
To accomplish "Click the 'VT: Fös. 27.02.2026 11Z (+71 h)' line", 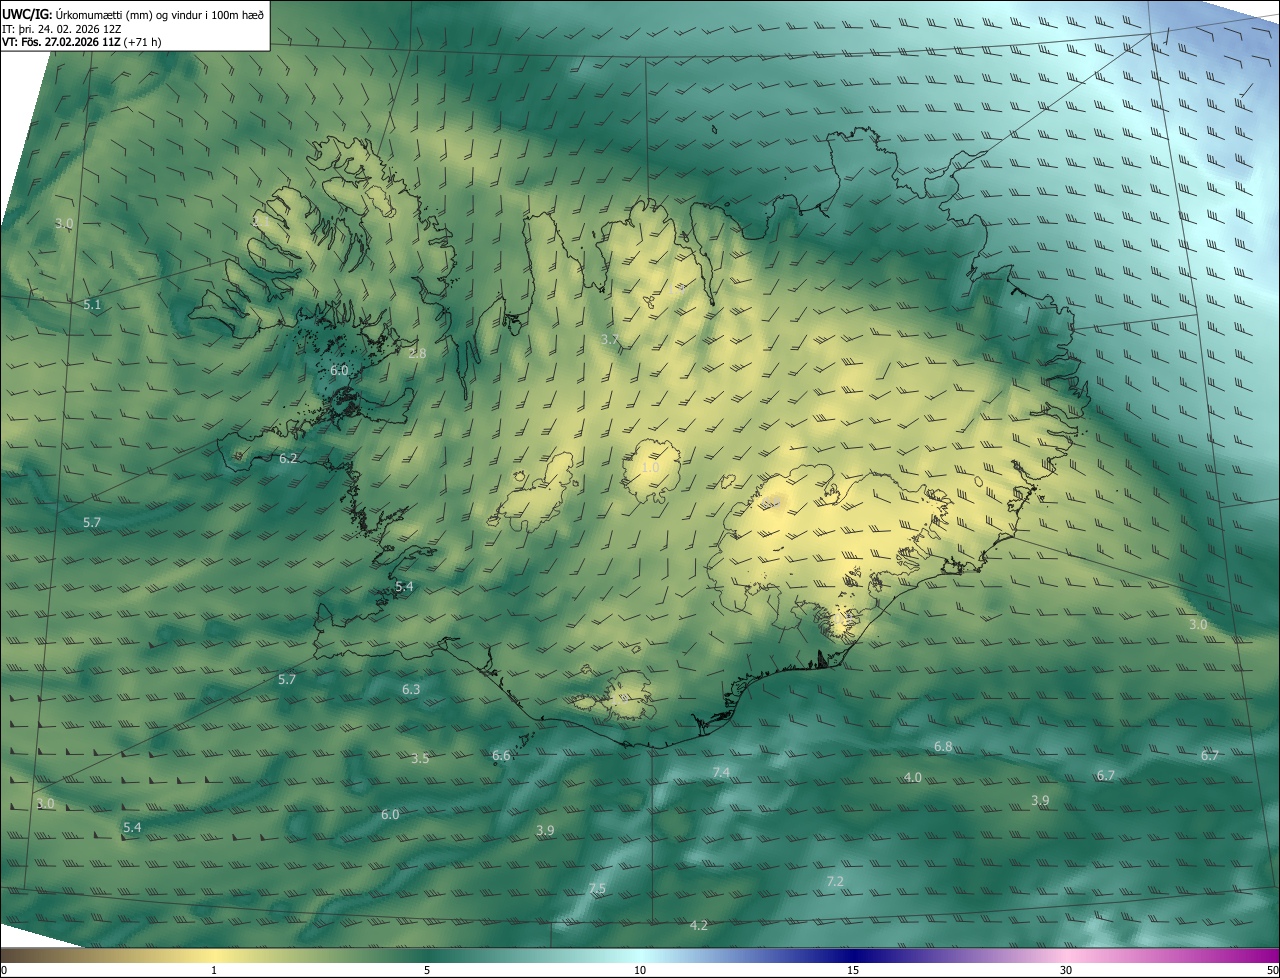I will (82, 42).
